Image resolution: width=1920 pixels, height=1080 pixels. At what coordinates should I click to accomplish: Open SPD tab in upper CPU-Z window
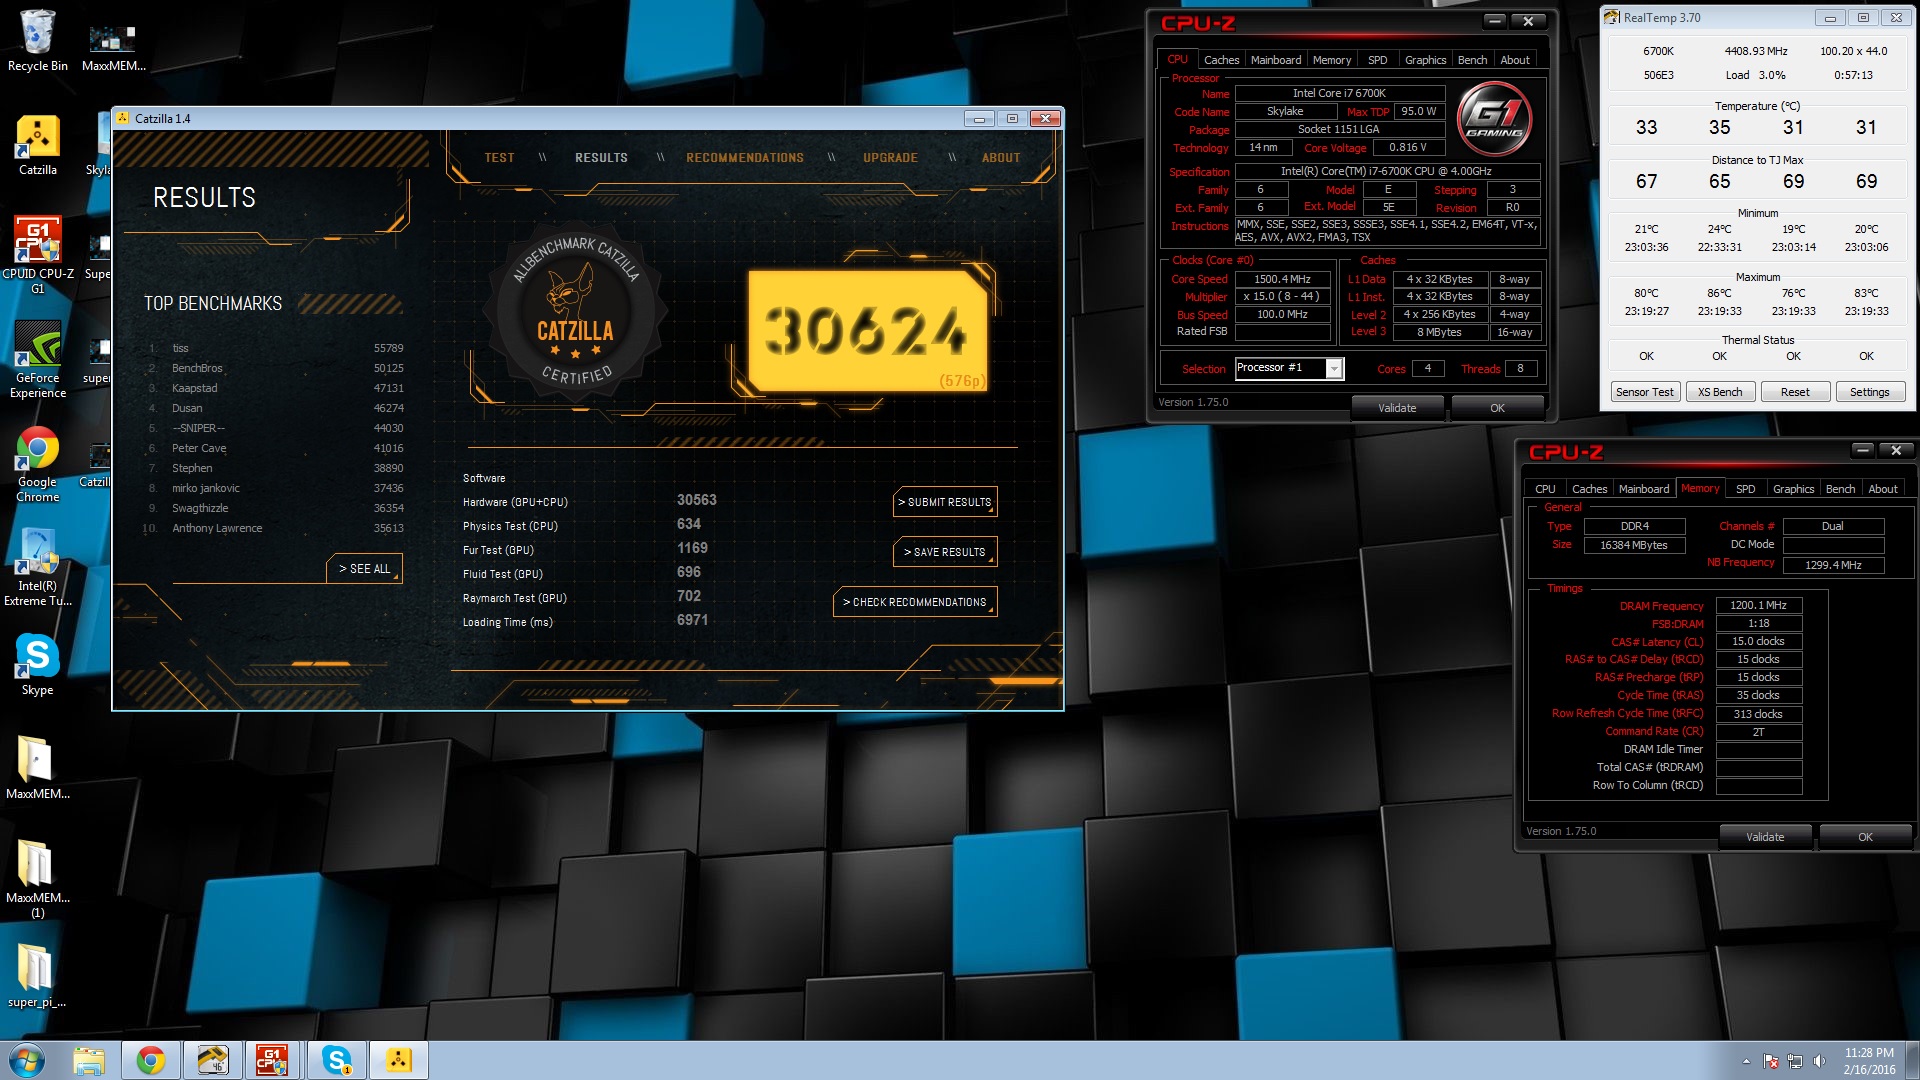(x=1377, y=60)
